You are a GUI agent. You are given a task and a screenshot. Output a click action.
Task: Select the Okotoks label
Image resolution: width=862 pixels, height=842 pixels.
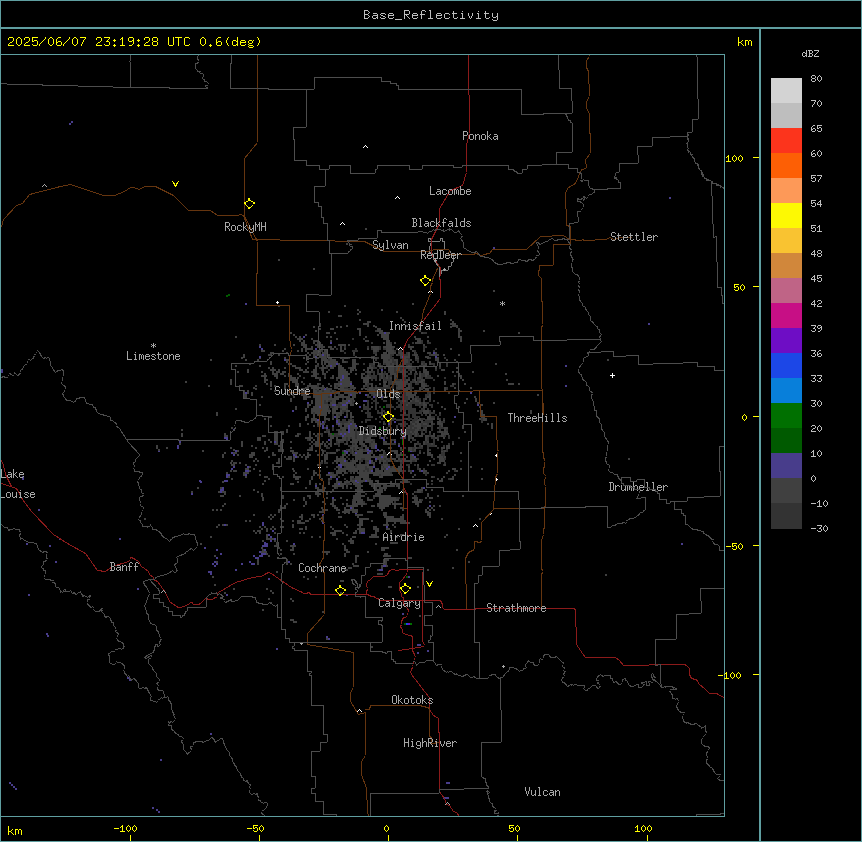(412, 700)
